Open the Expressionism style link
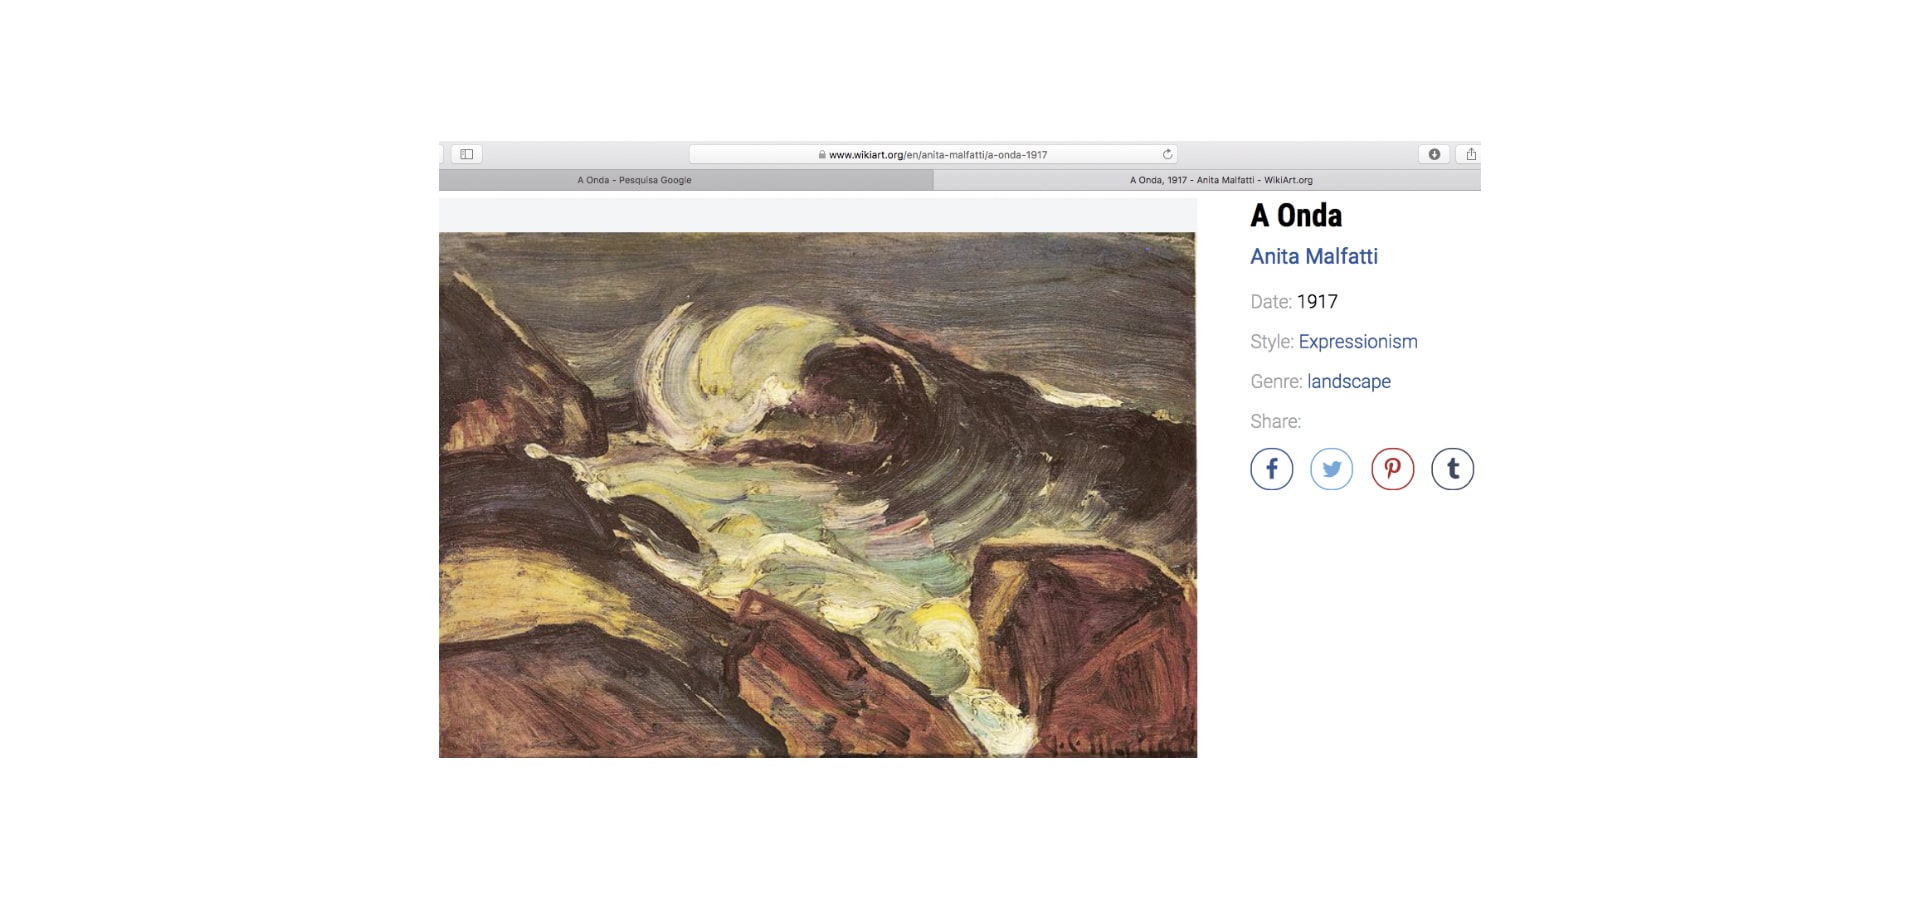This screenshot has height=900, width=1920. (1357, 342)
